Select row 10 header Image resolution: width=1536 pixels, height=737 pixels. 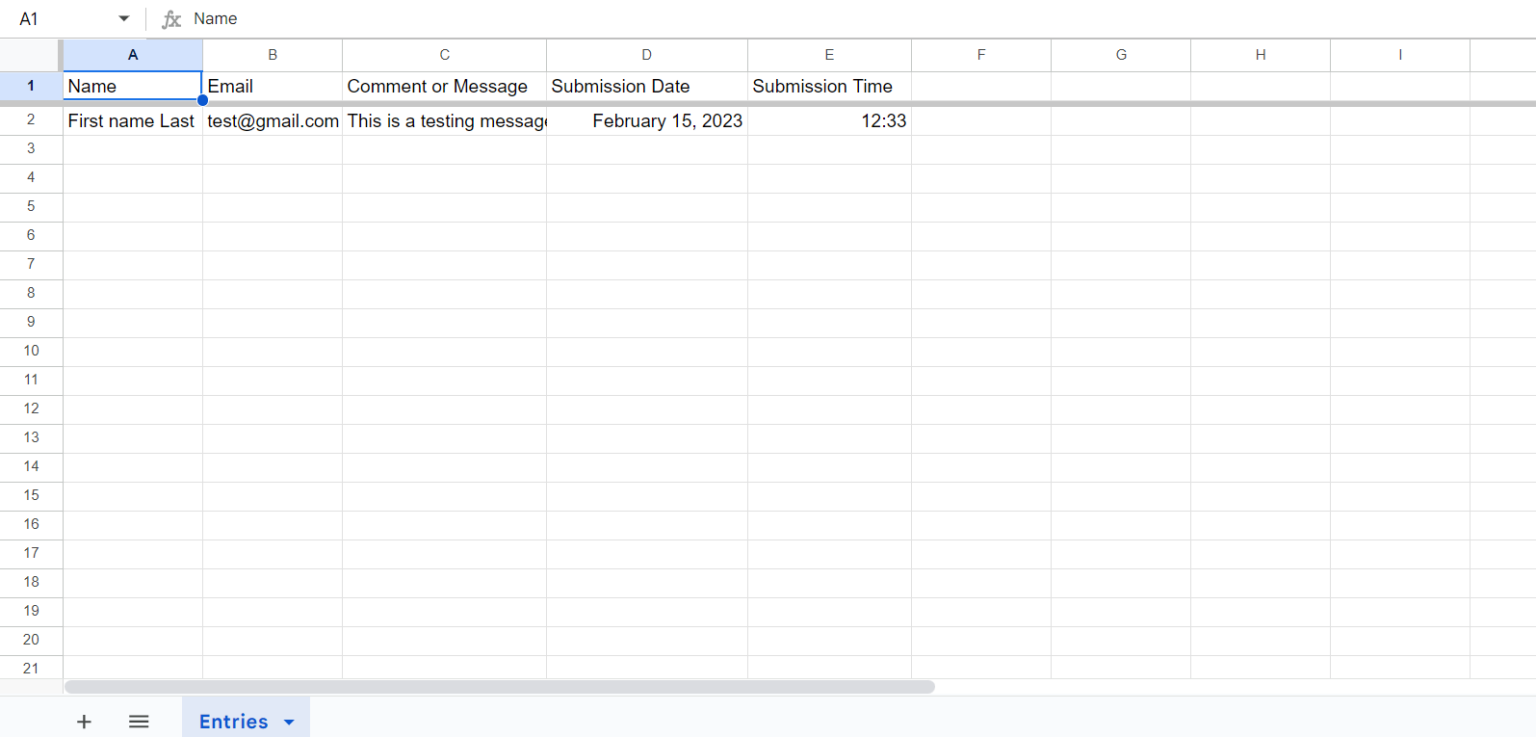30,350
